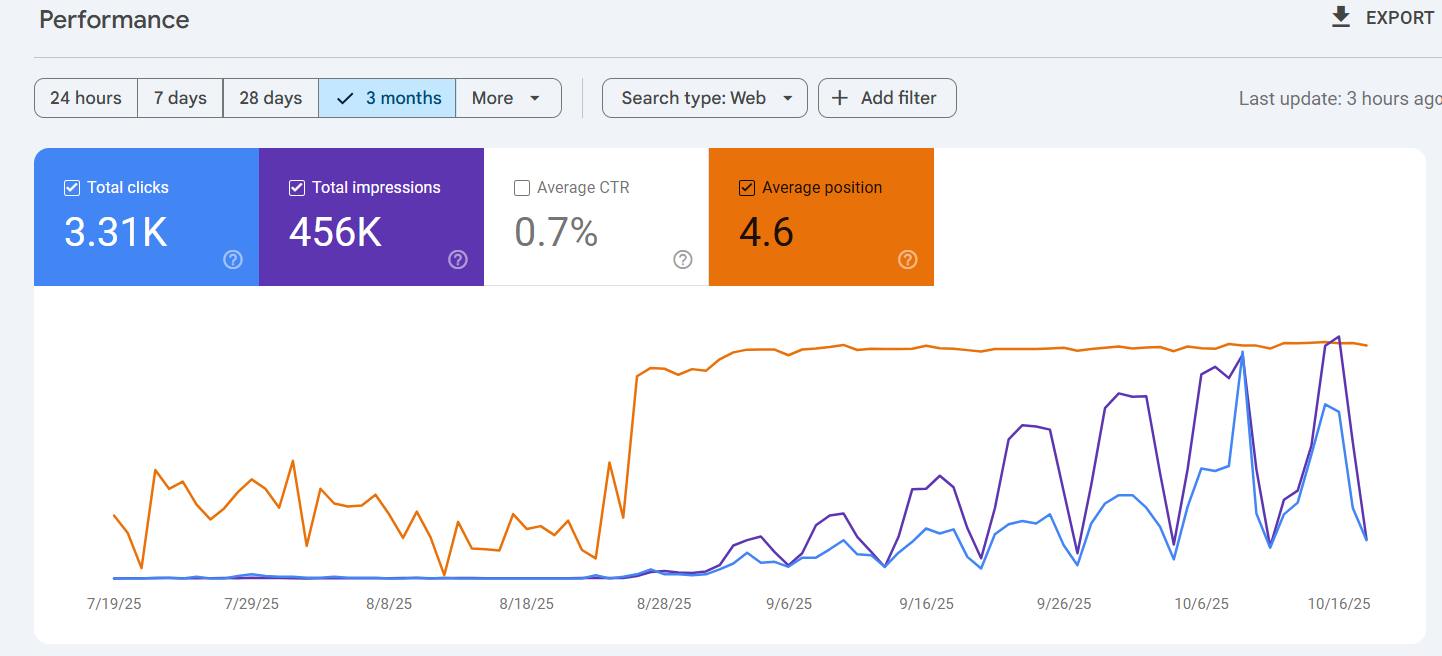The image size is (1442, 656).
Task: Switch to the 7 days view
Action: [x=180, y=98]
